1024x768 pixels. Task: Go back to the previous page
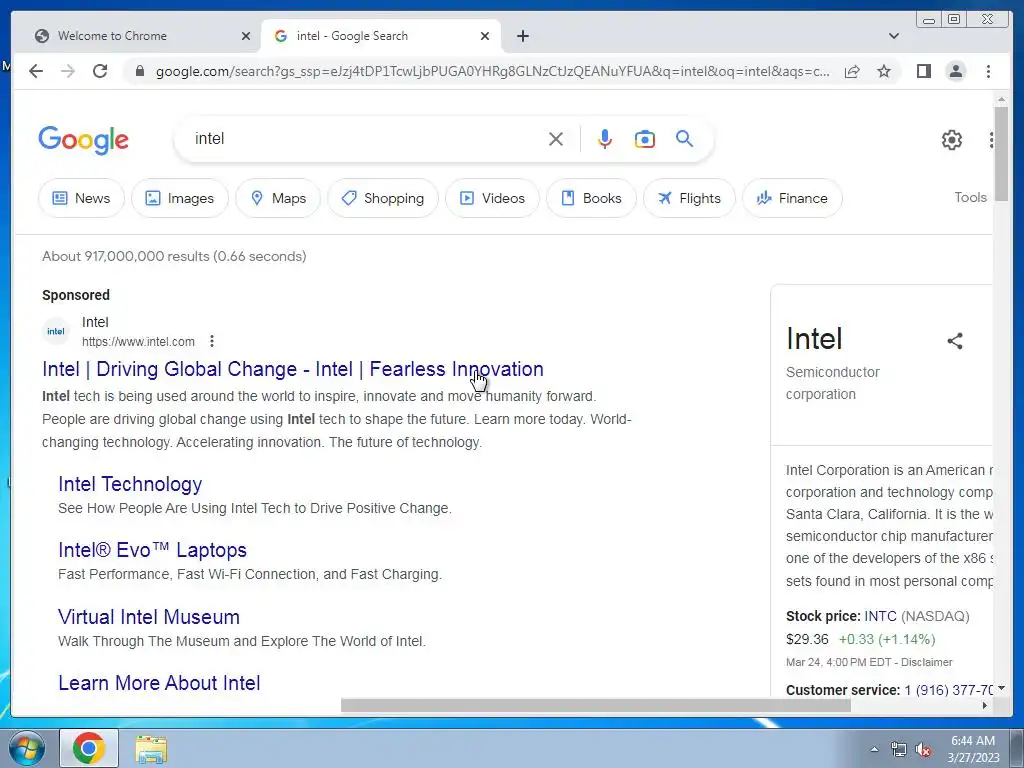[x=36, y=71]
